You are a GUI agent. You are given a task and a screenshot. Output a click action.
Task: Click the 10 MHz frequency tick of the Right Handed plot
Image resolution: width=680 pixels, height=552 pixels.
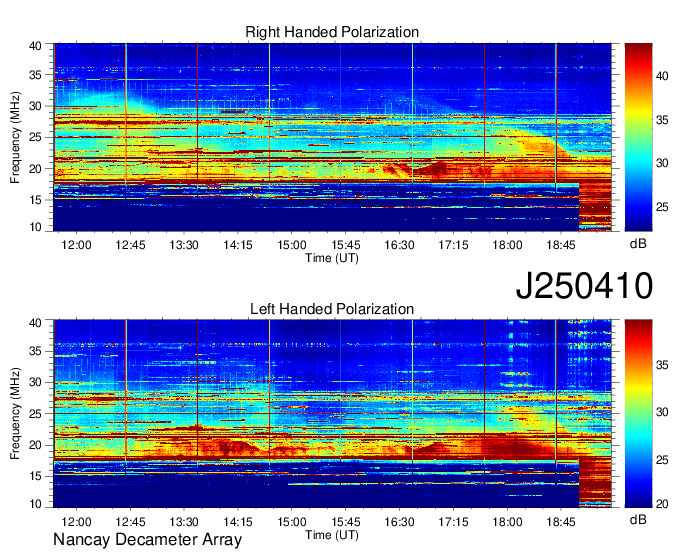tap(36, 227)
